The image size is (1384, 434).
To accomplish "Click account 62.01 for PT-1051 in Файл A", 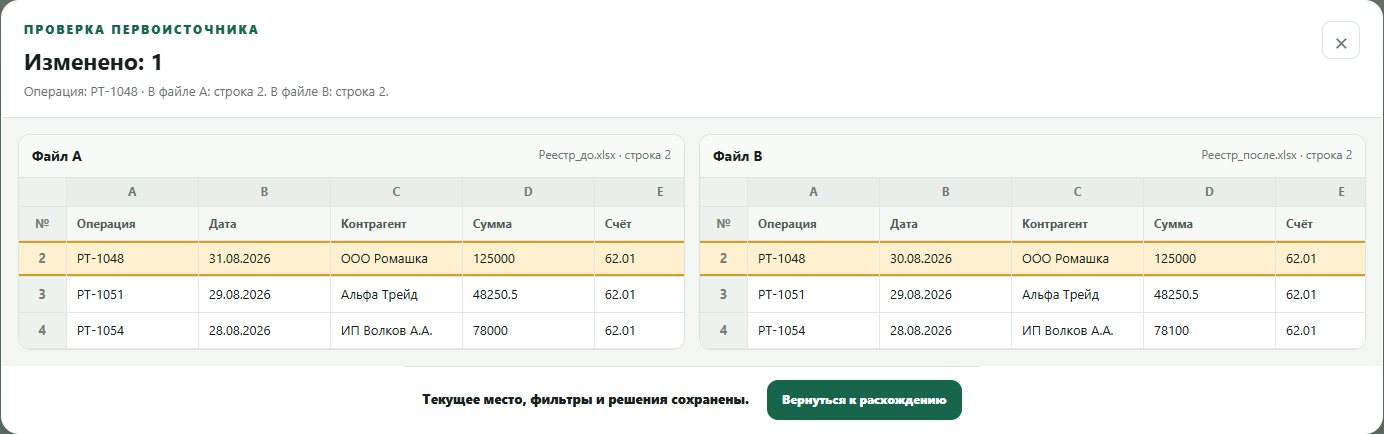I will [639, 295].
